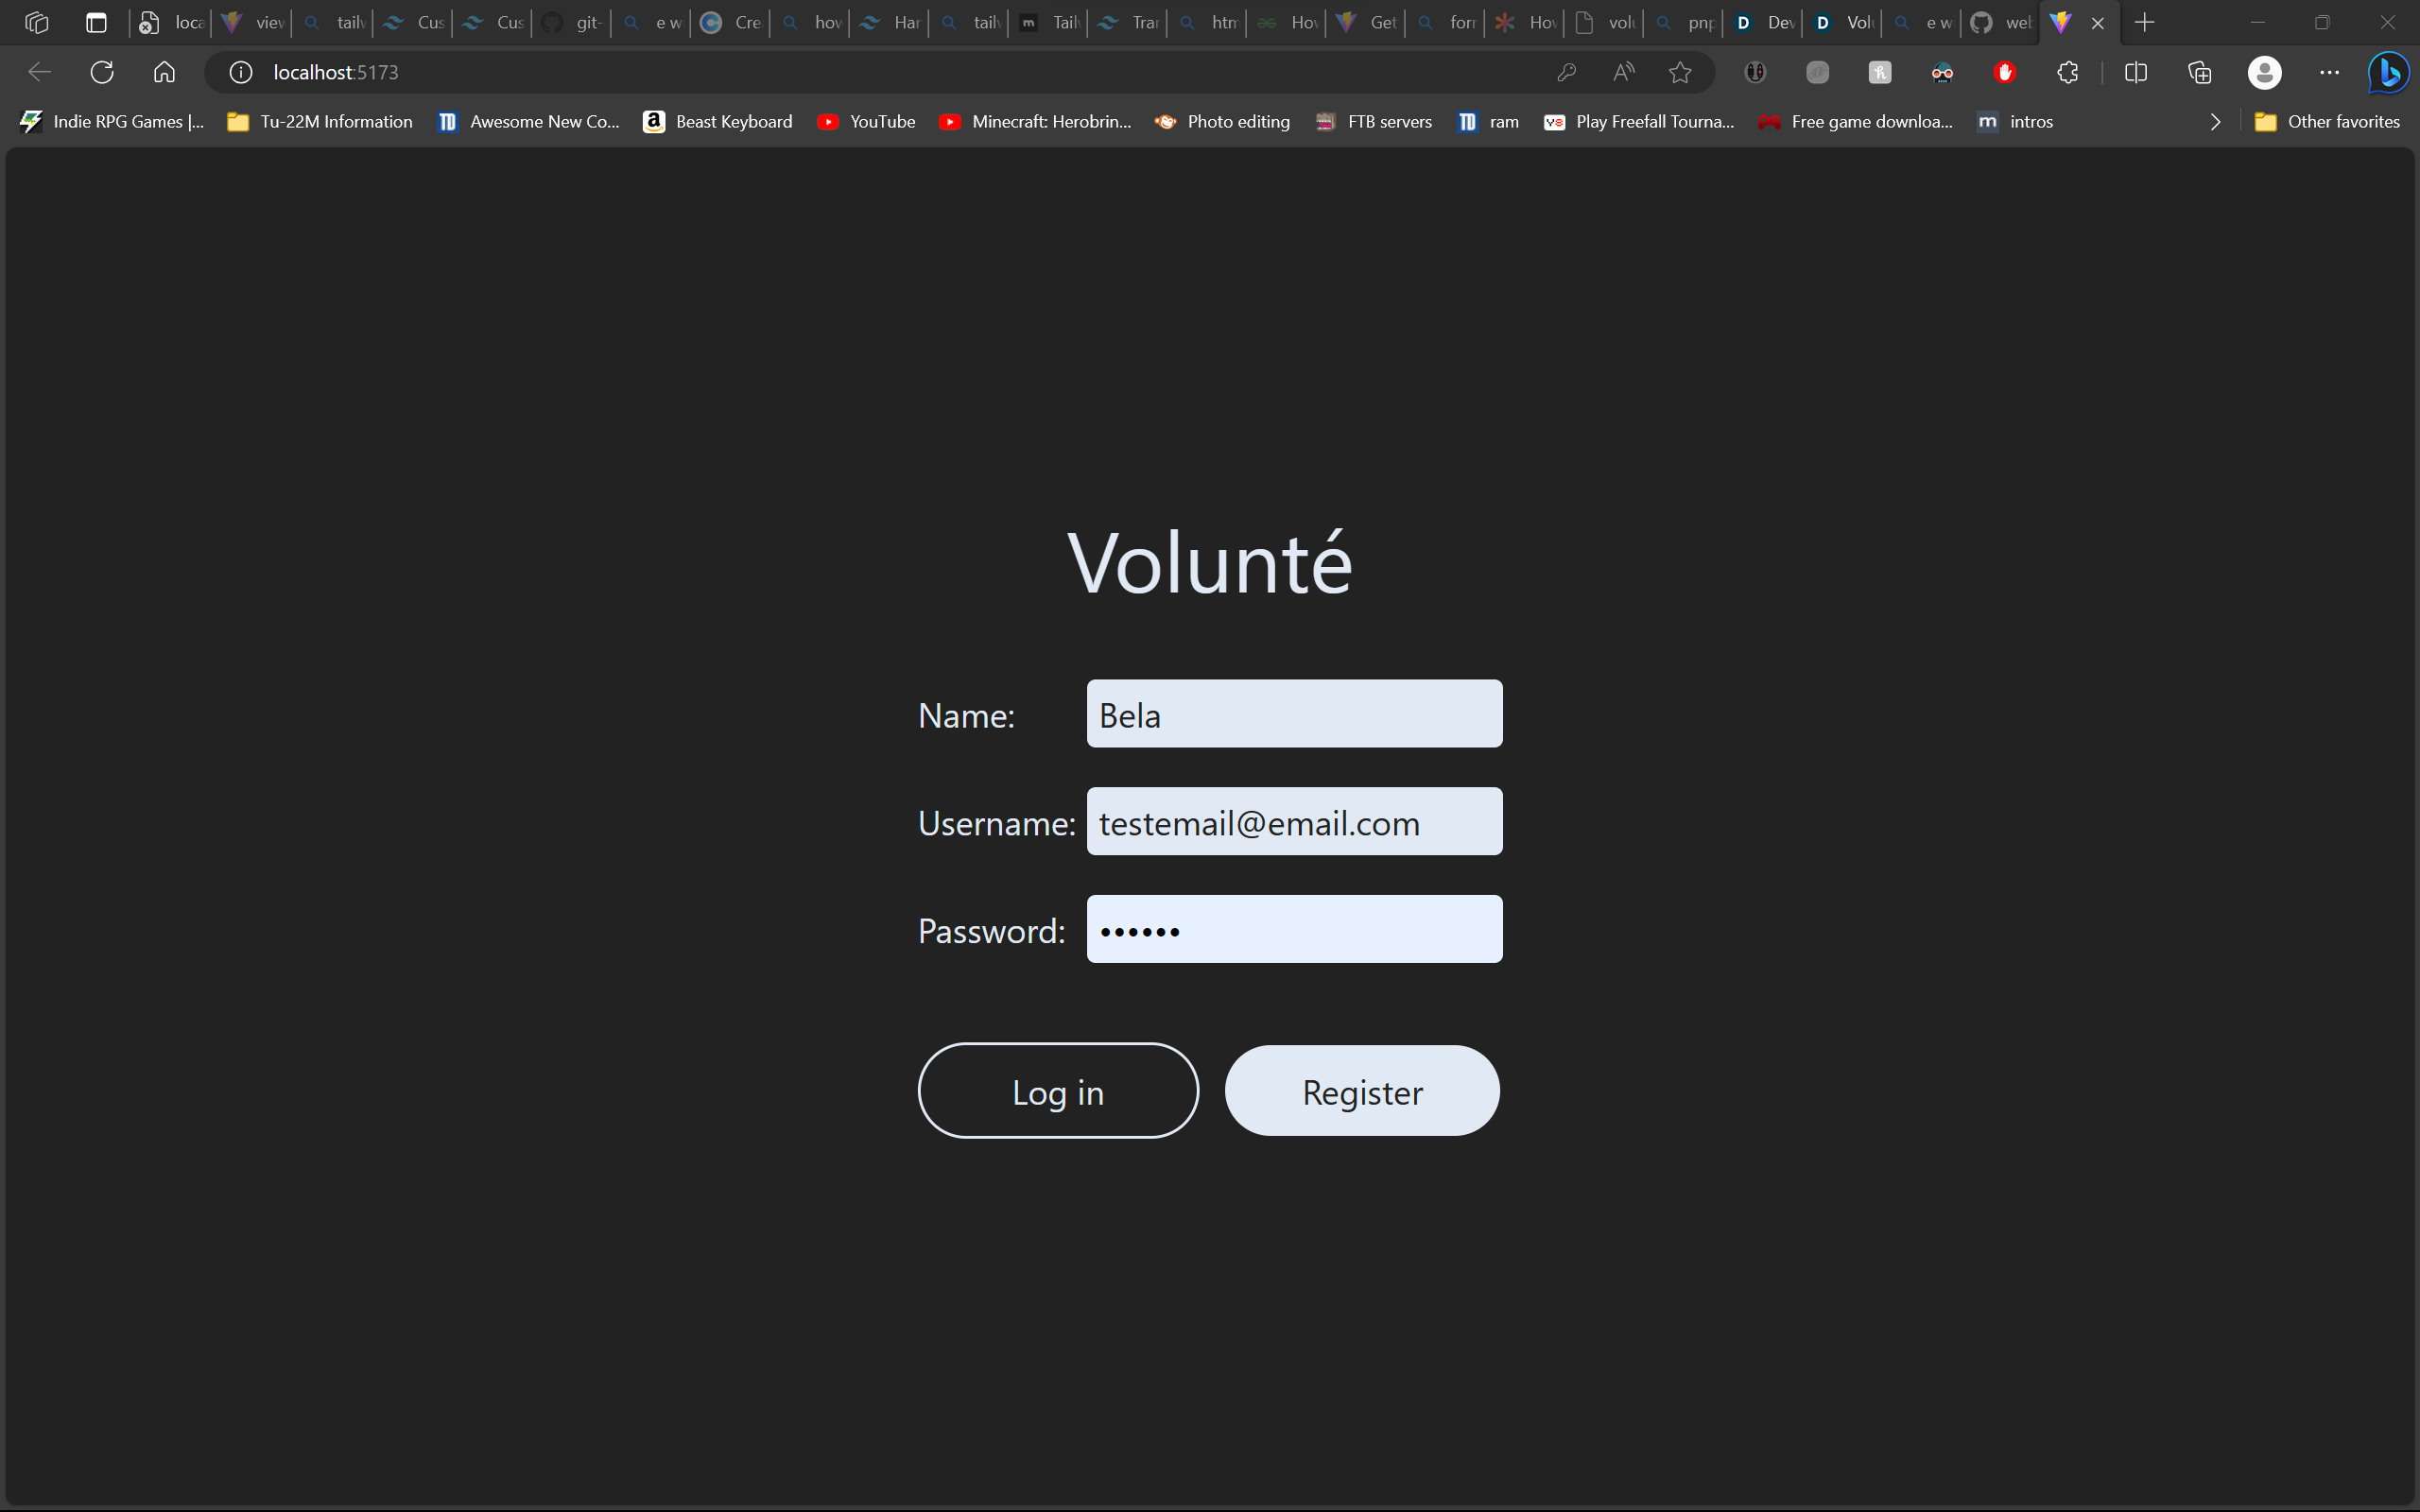The height and width of the screenshot is (1512, 2420).
Task: Open user profile avatar icon
Action: click(x=2264, y=72)
